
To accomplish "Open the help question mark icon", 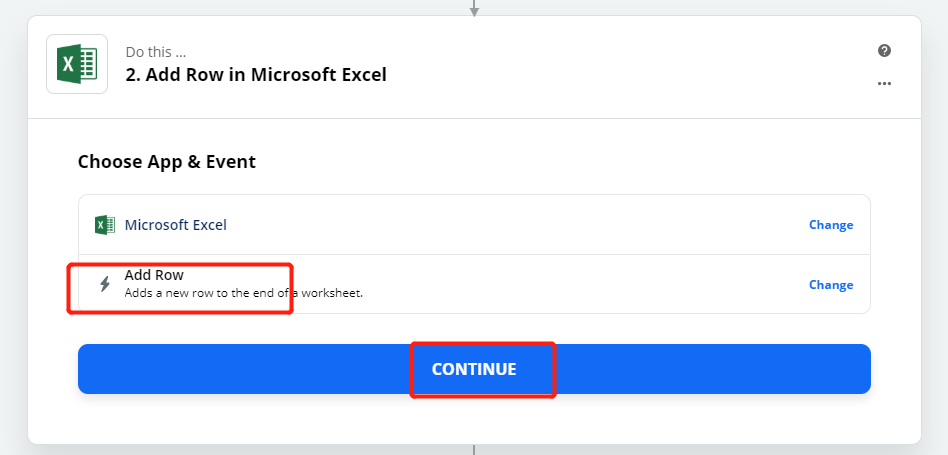I will pos(884,51).
